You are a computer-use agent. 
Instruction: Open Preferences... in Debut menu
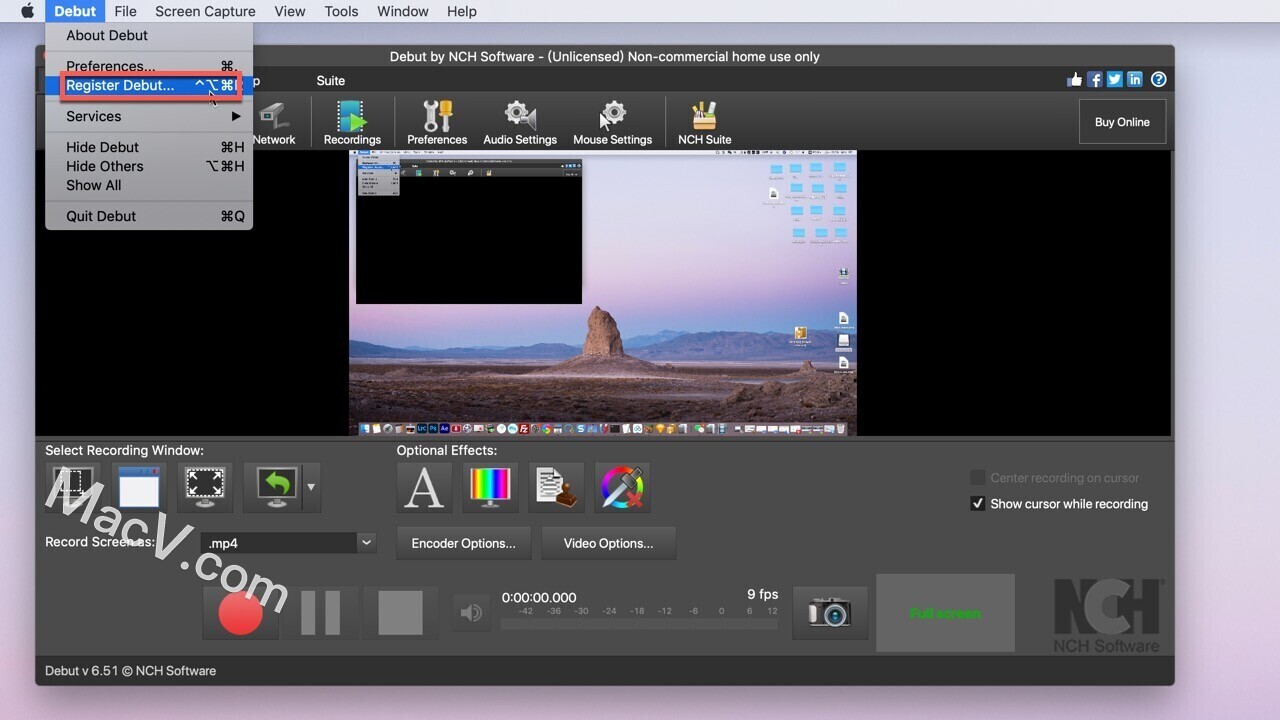[149, 66]
